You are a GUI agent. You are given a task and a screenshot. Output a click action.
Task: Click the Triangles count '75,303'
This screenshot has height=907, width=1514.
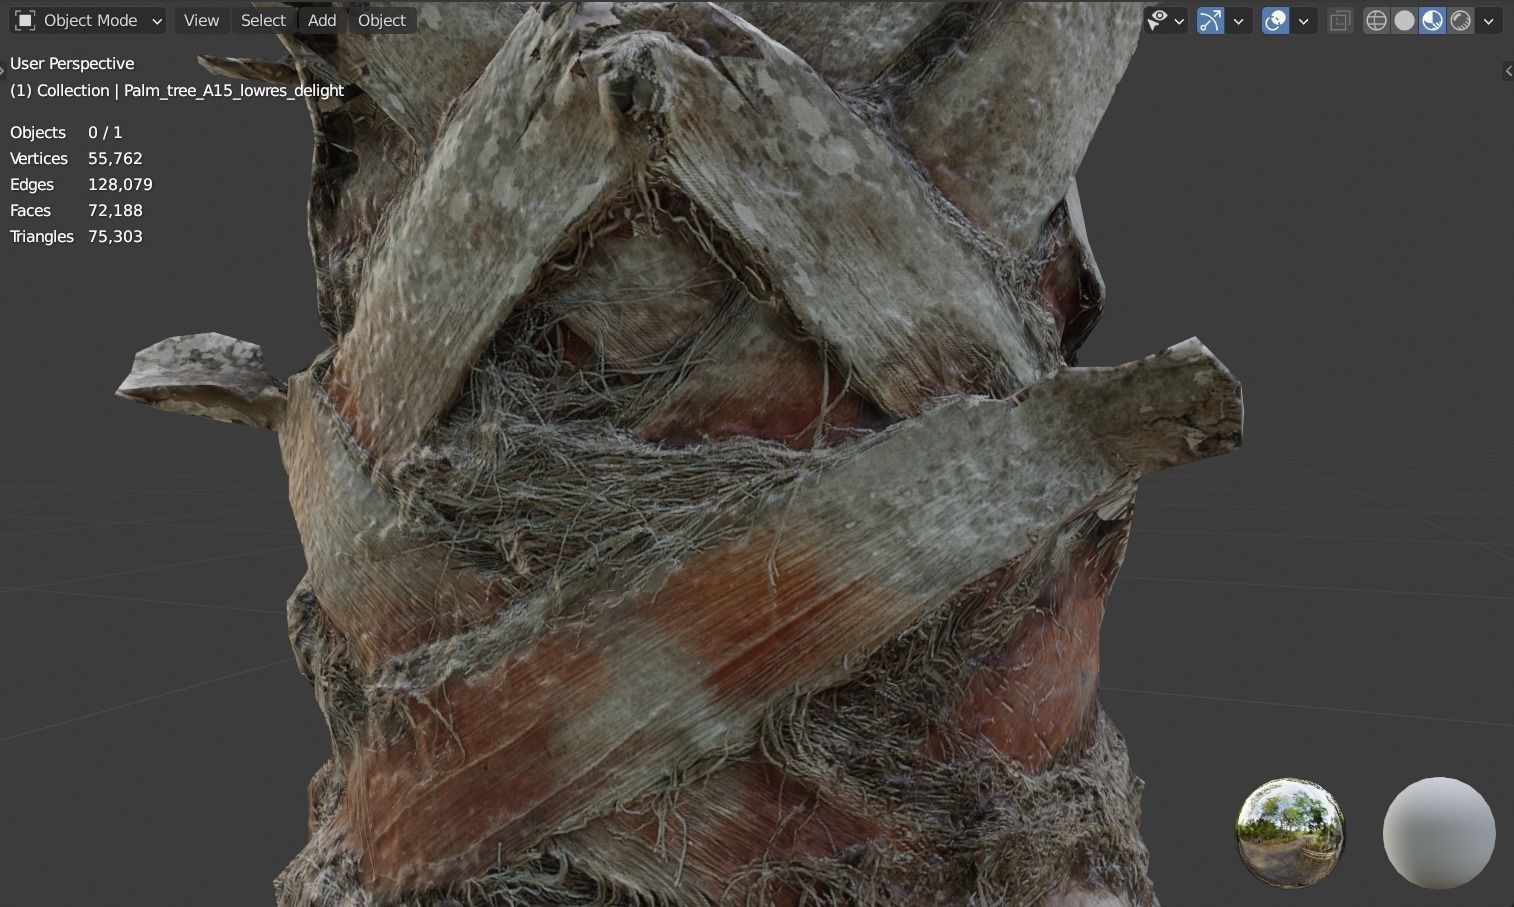click(x=115, y=236)
